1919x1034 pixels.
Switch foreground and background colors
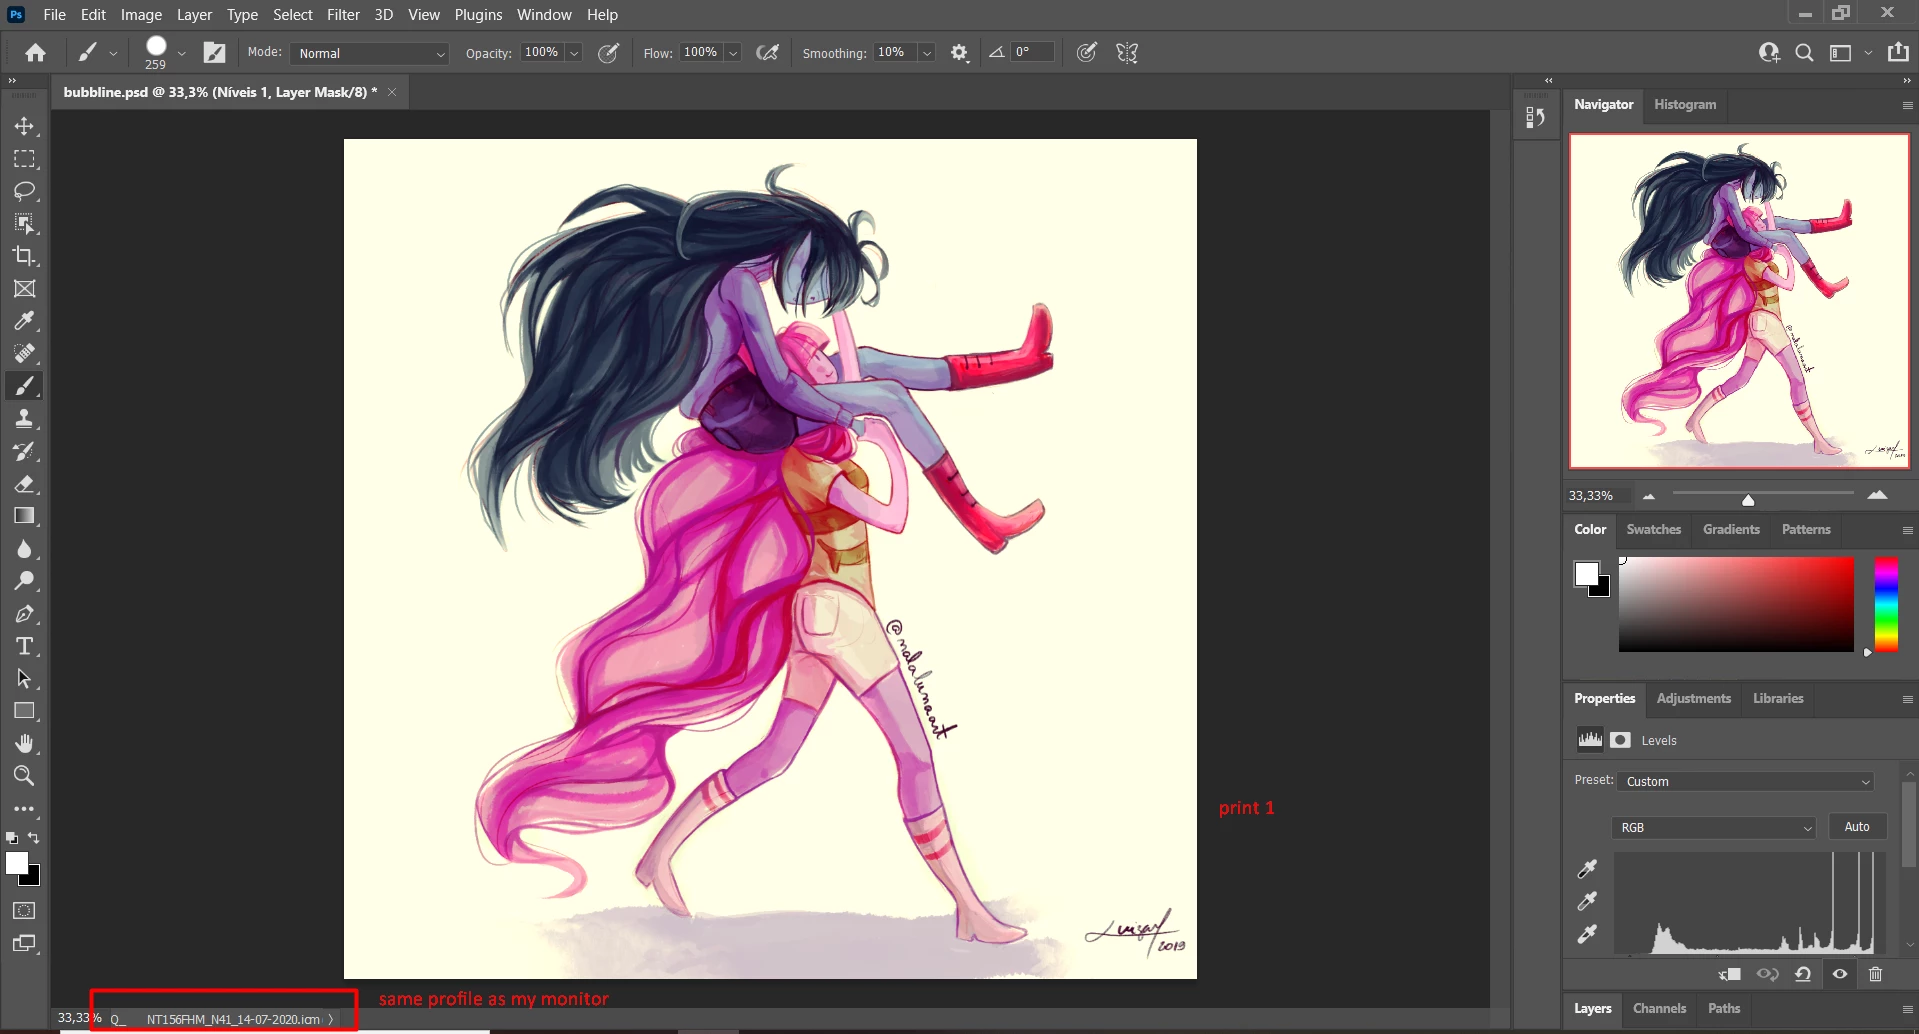pyautogui.click(x=34, y=838)
